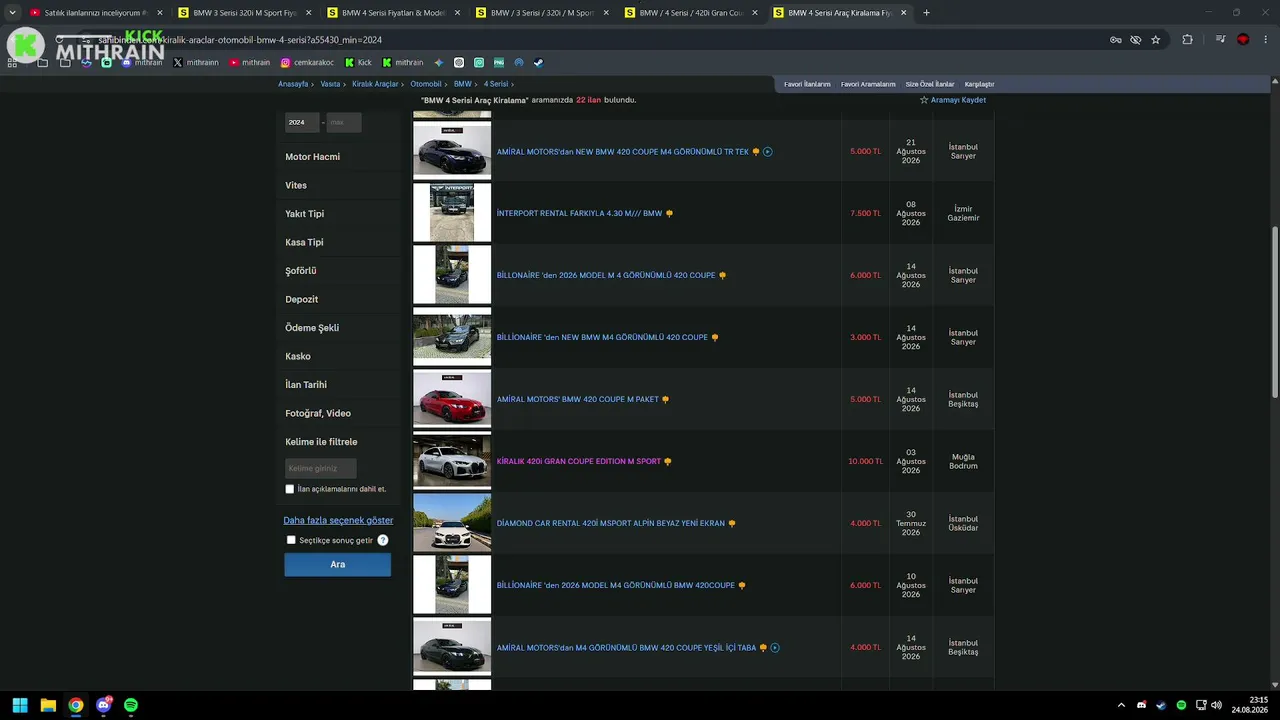Expand the Vites filter
Screen dimensions: 1280x720
(x=338, y=185)
